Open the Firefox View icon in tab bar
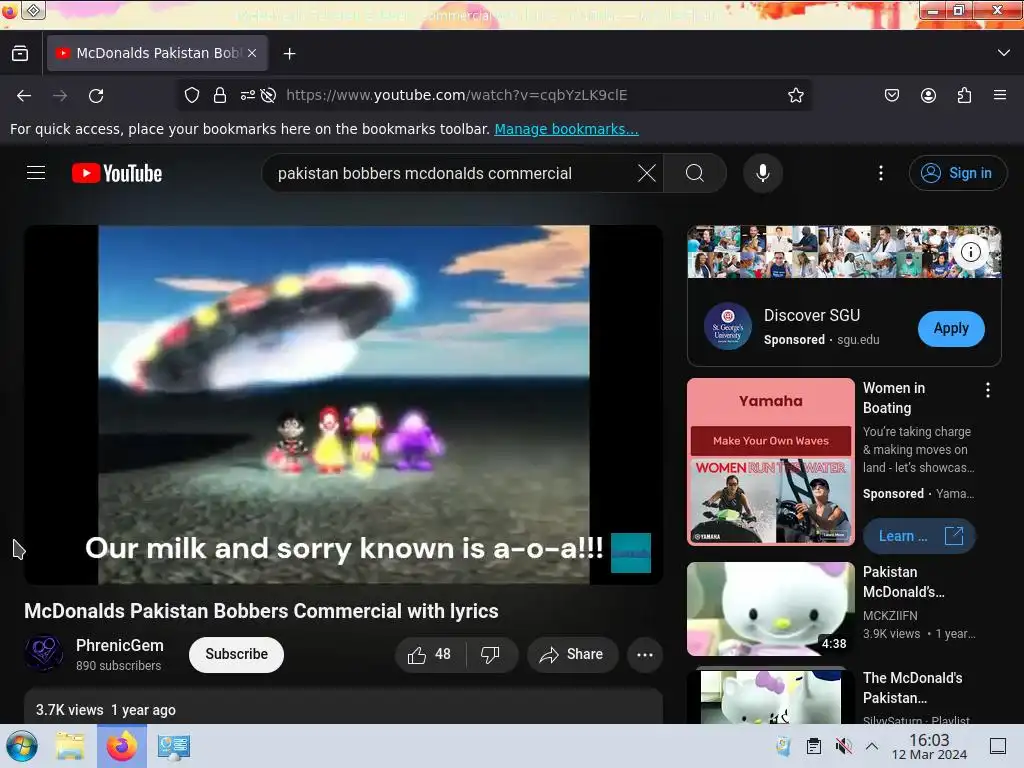1024x768 pixels. 20,54
